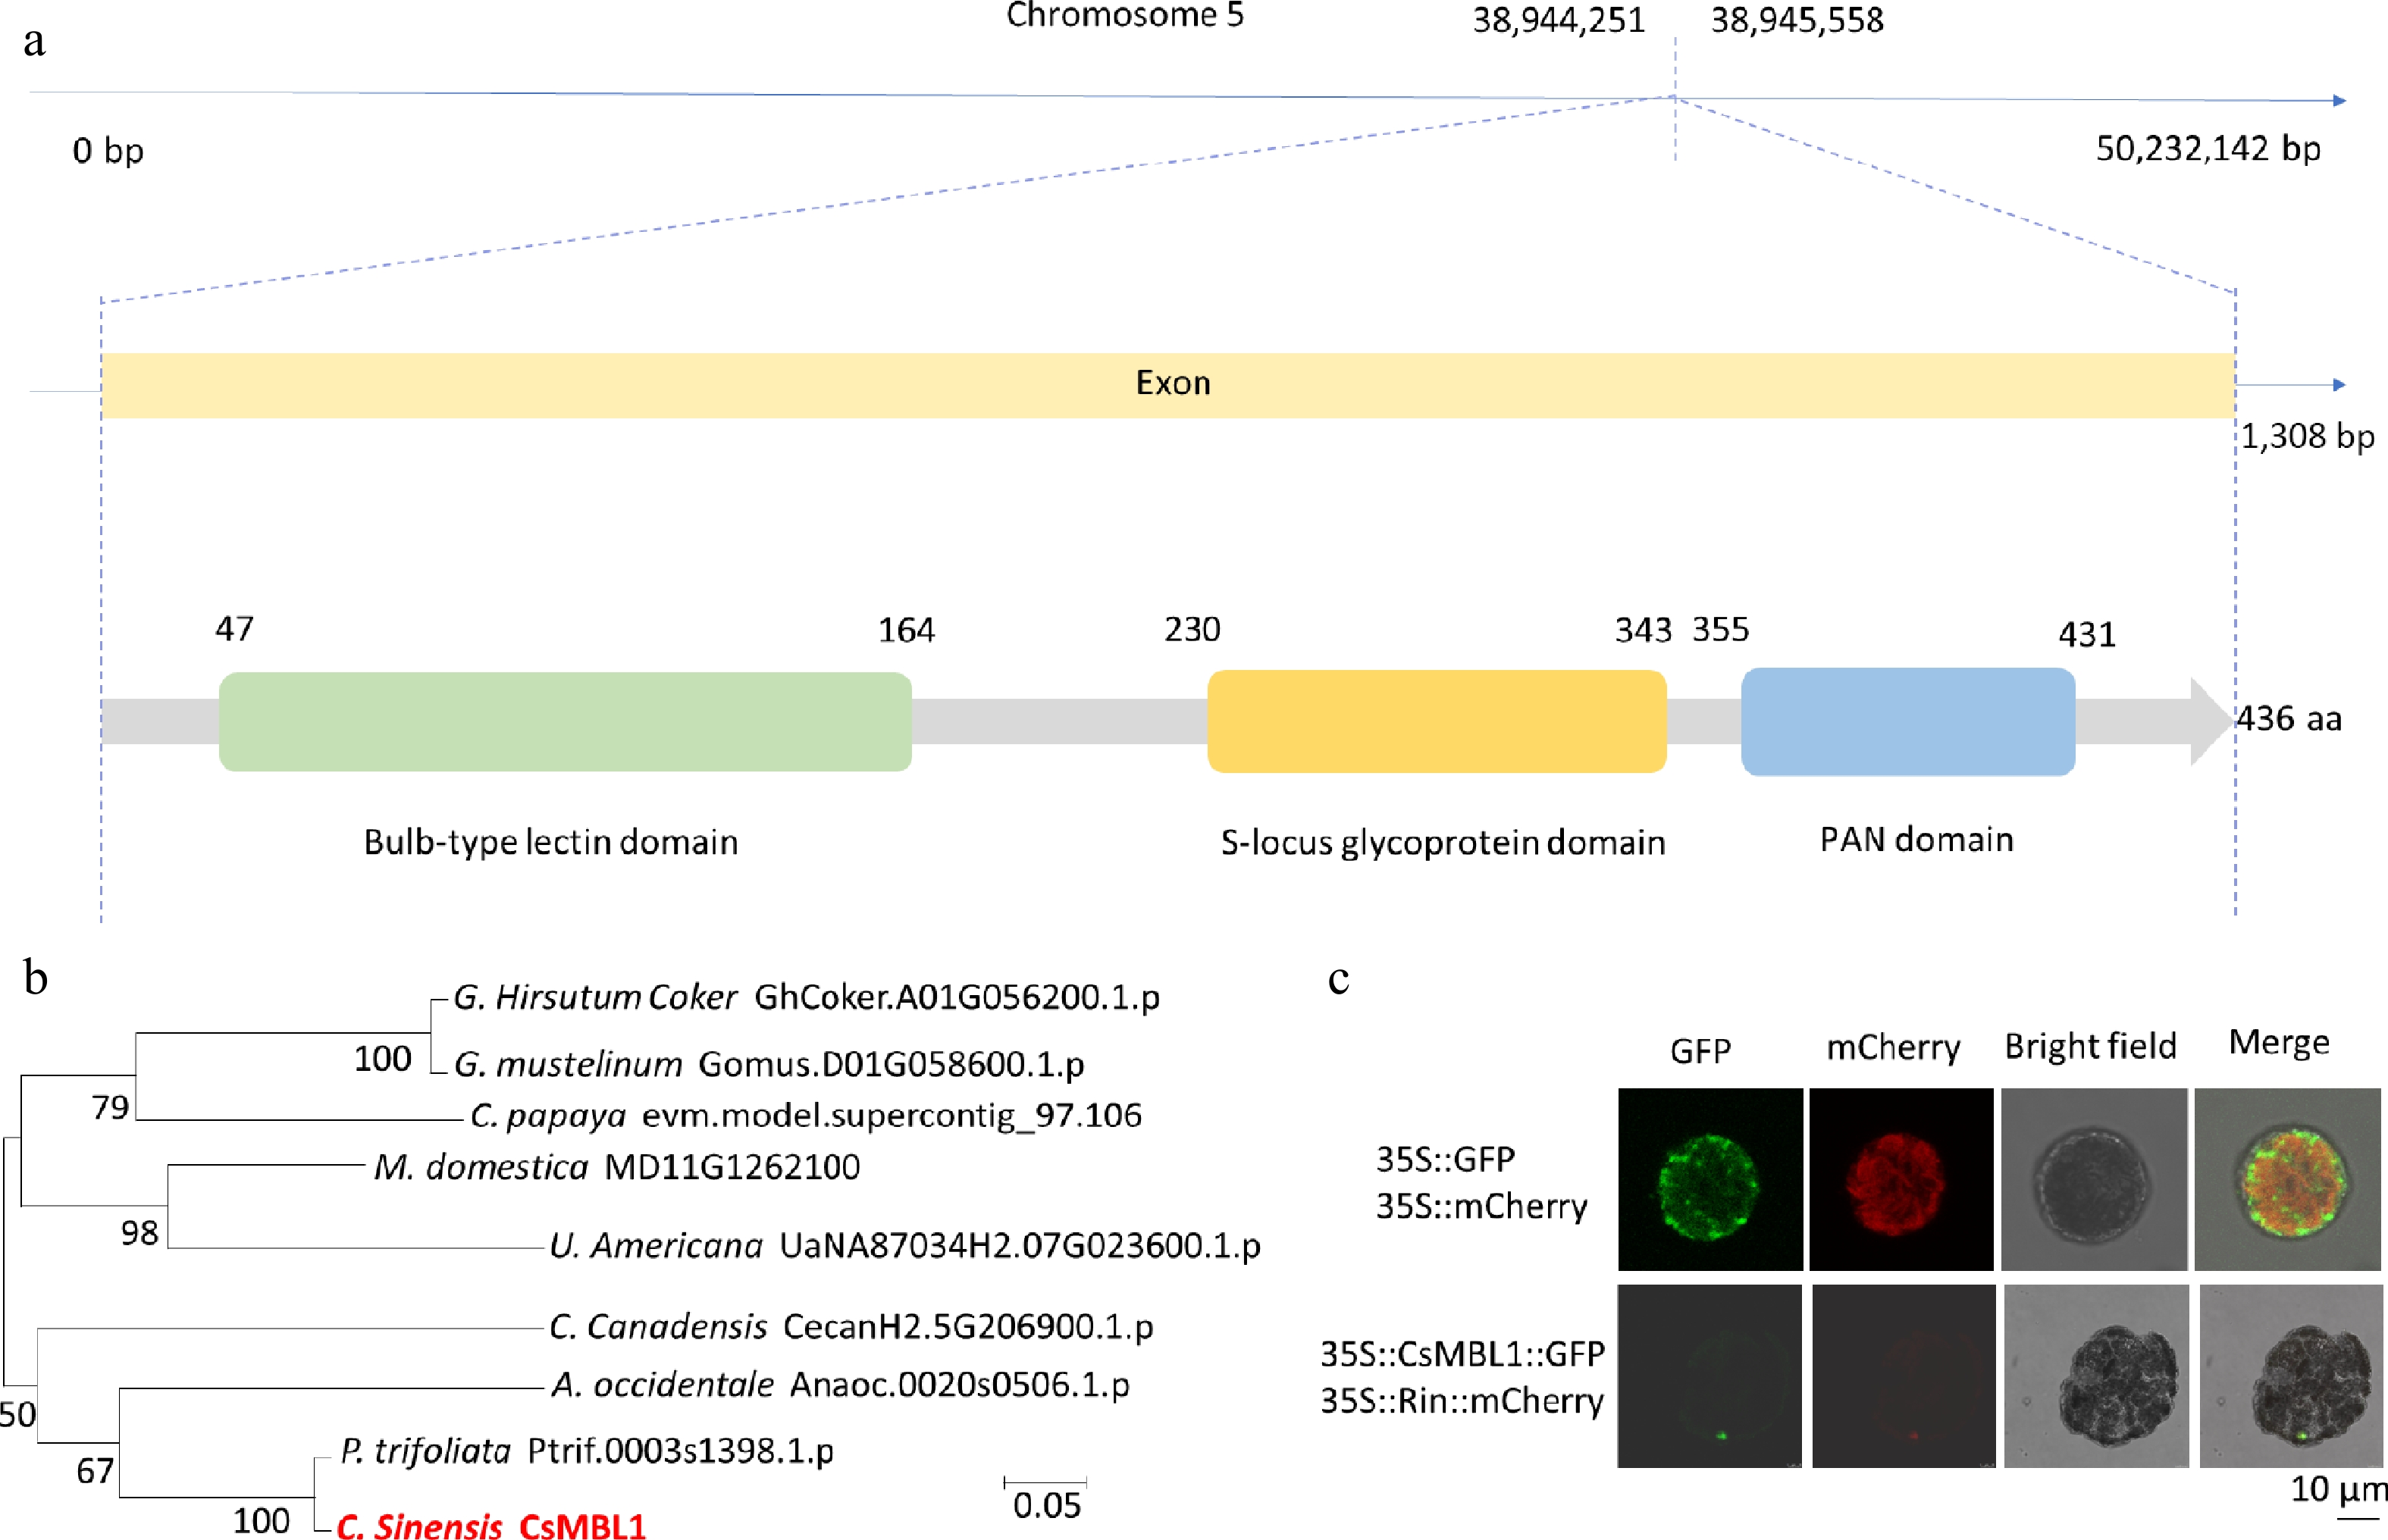This screenshot has width=2388, height=1540.
Task: Click the orange S-locus glycoprotein domain box
Action: (1436, 721)
